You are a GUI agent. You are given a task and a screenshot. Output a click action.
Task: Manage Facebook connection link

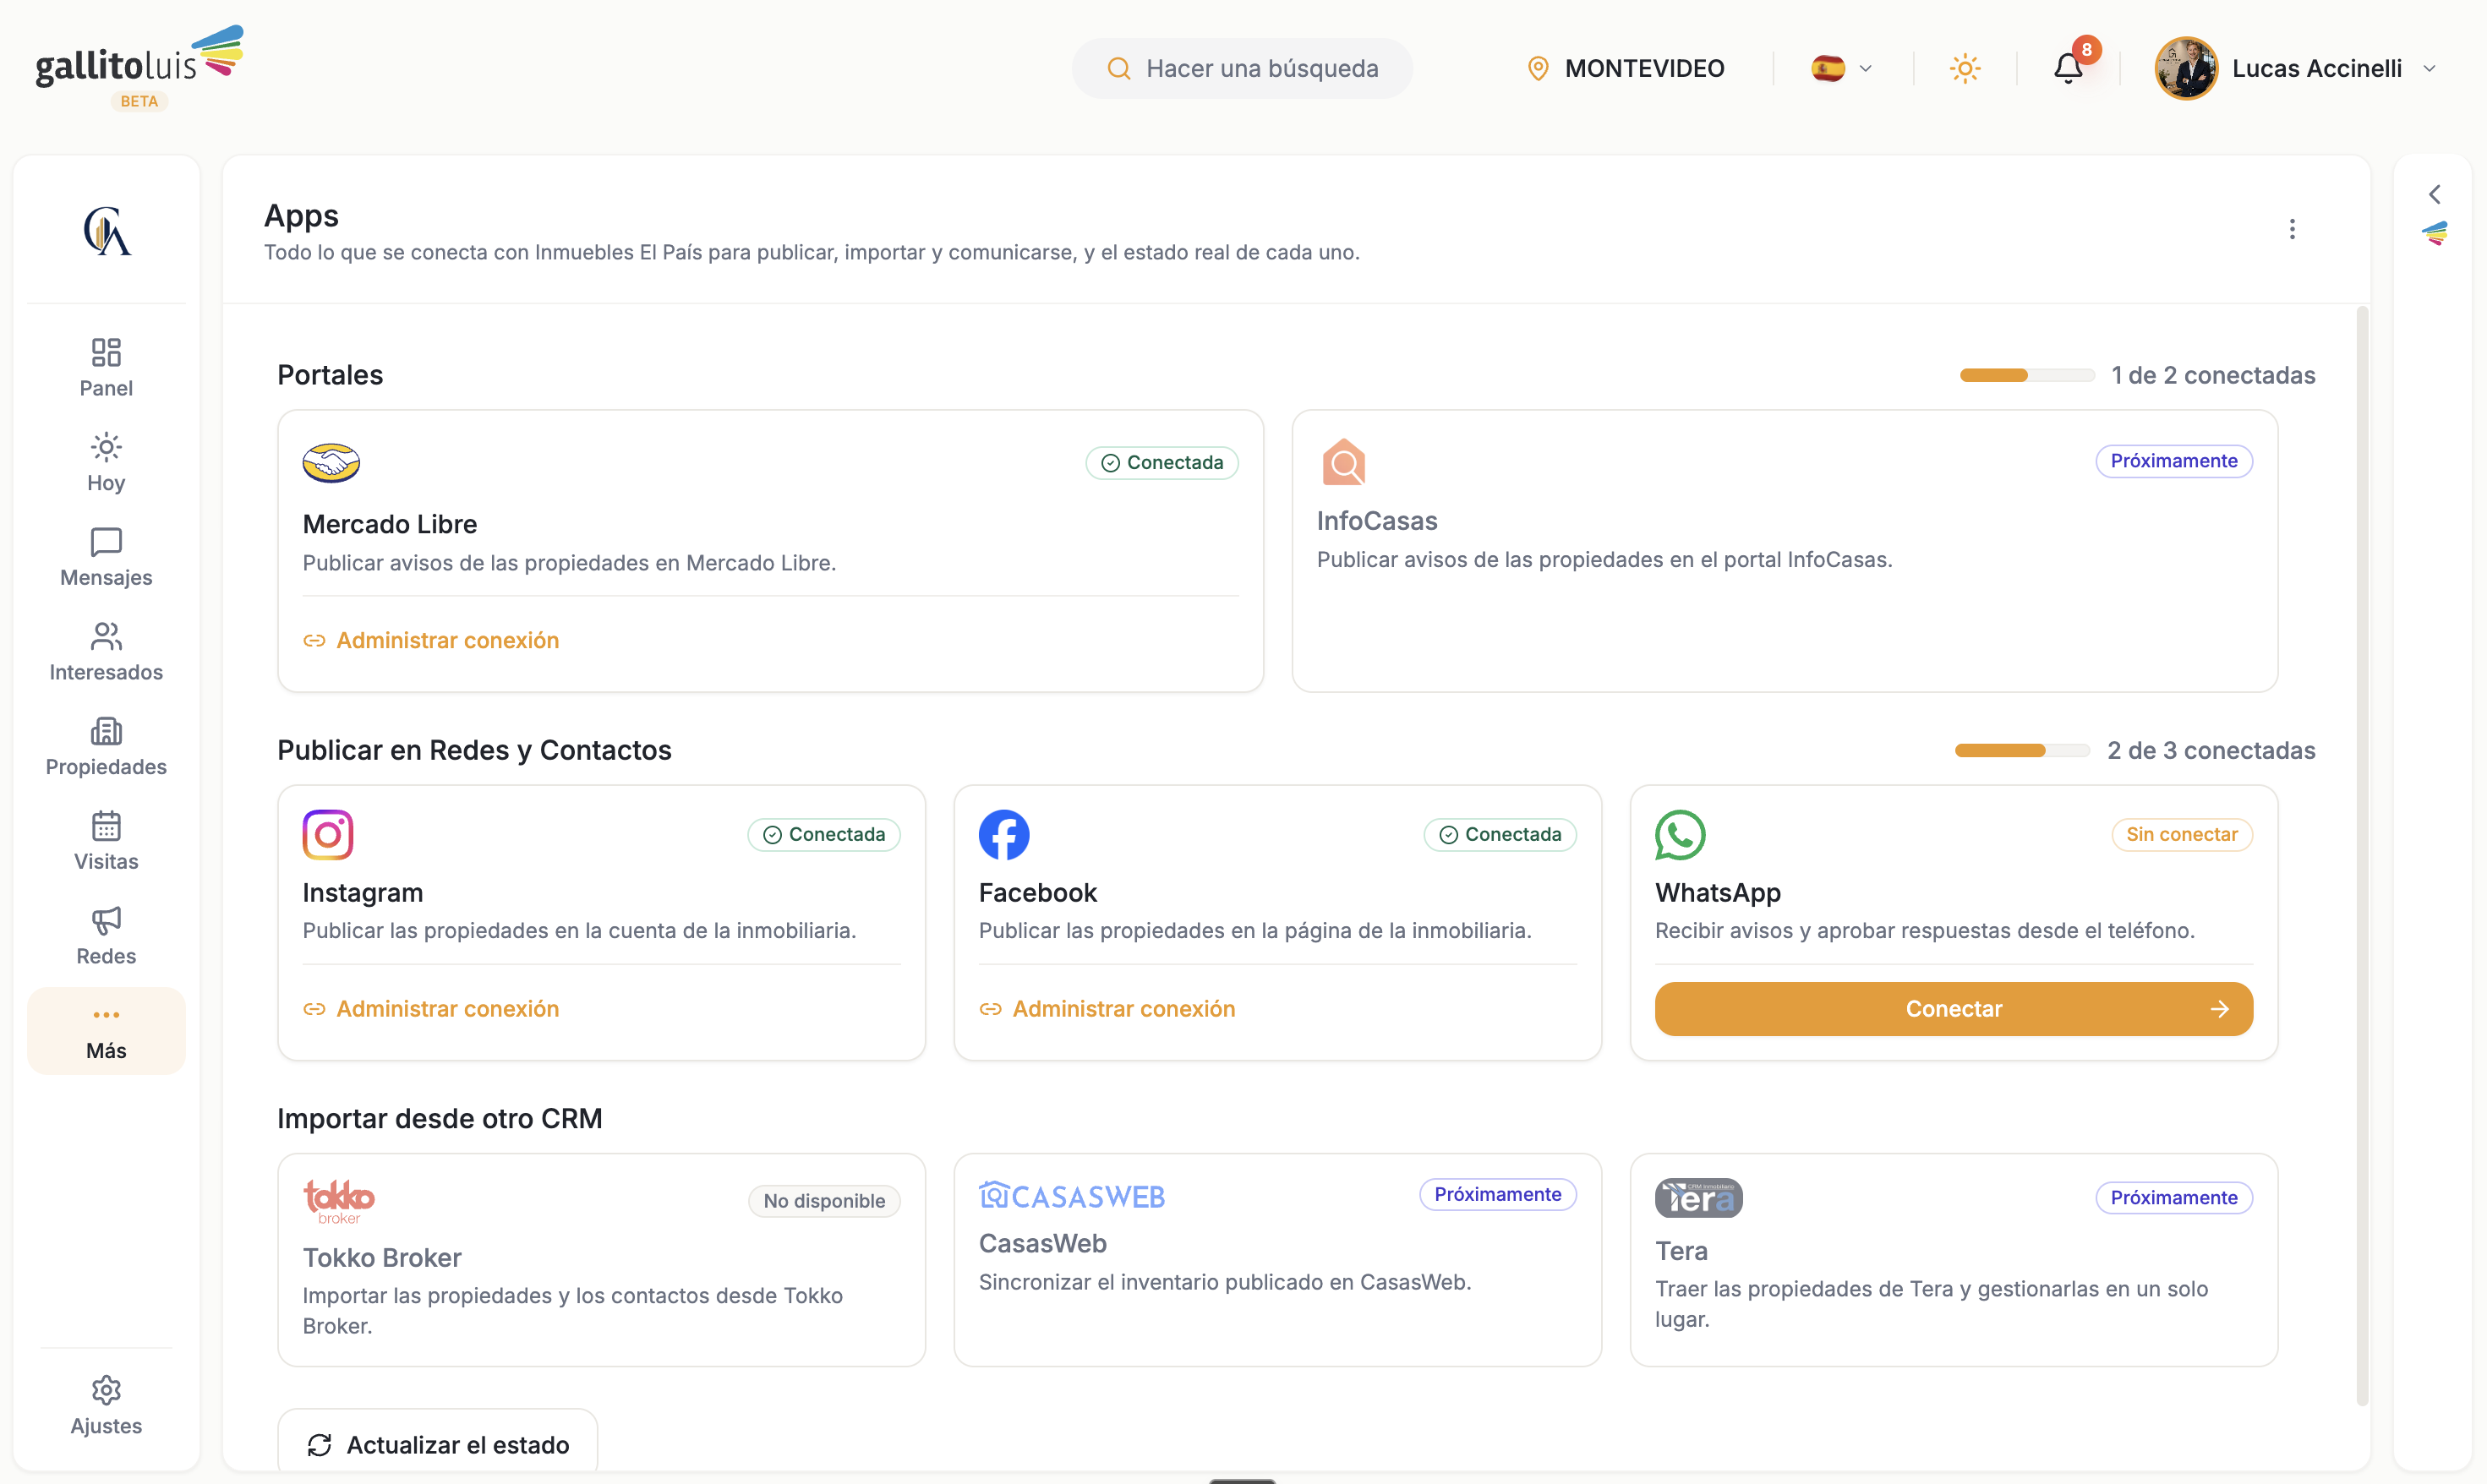tap(1107, 1008)
